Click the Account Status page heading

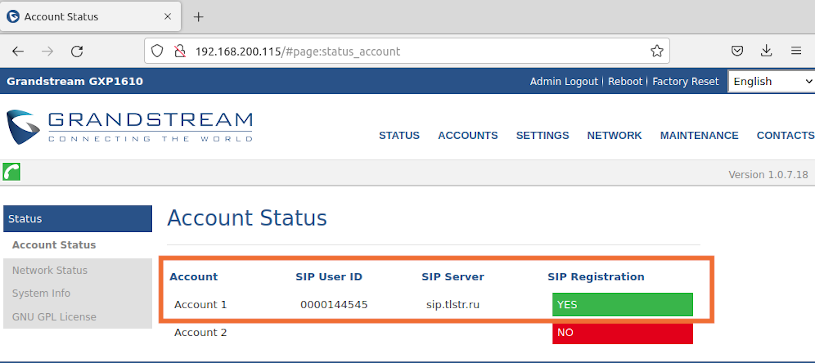(x=247, y=218)
